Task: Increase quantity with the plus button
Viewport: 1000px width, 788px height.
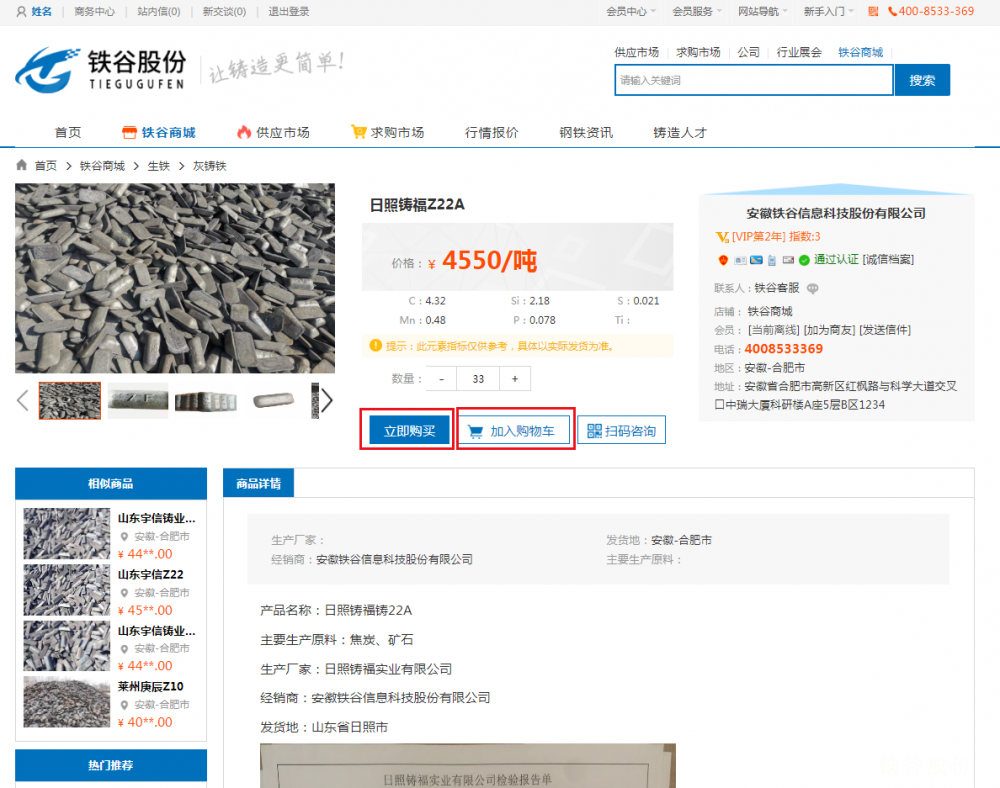Action: point(515,379)
